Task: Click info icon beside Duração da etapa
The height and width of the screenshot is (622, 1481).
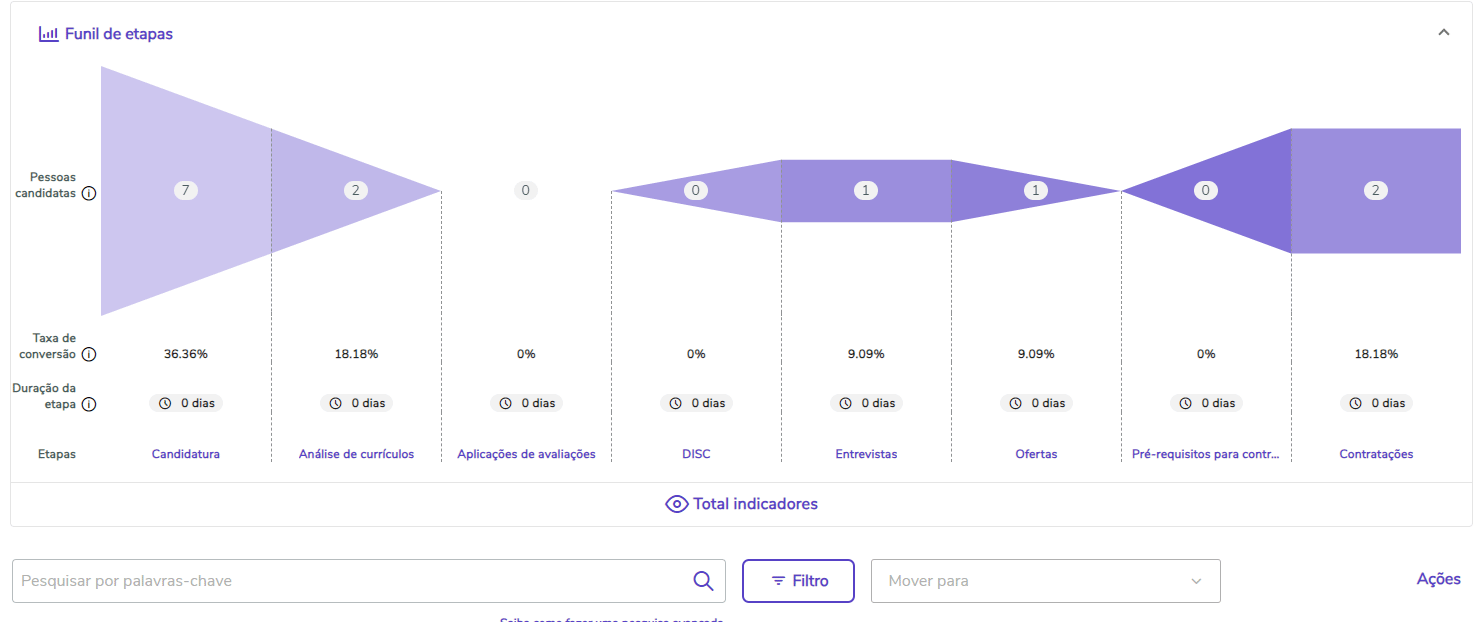Action: click(x=89, y=404)
